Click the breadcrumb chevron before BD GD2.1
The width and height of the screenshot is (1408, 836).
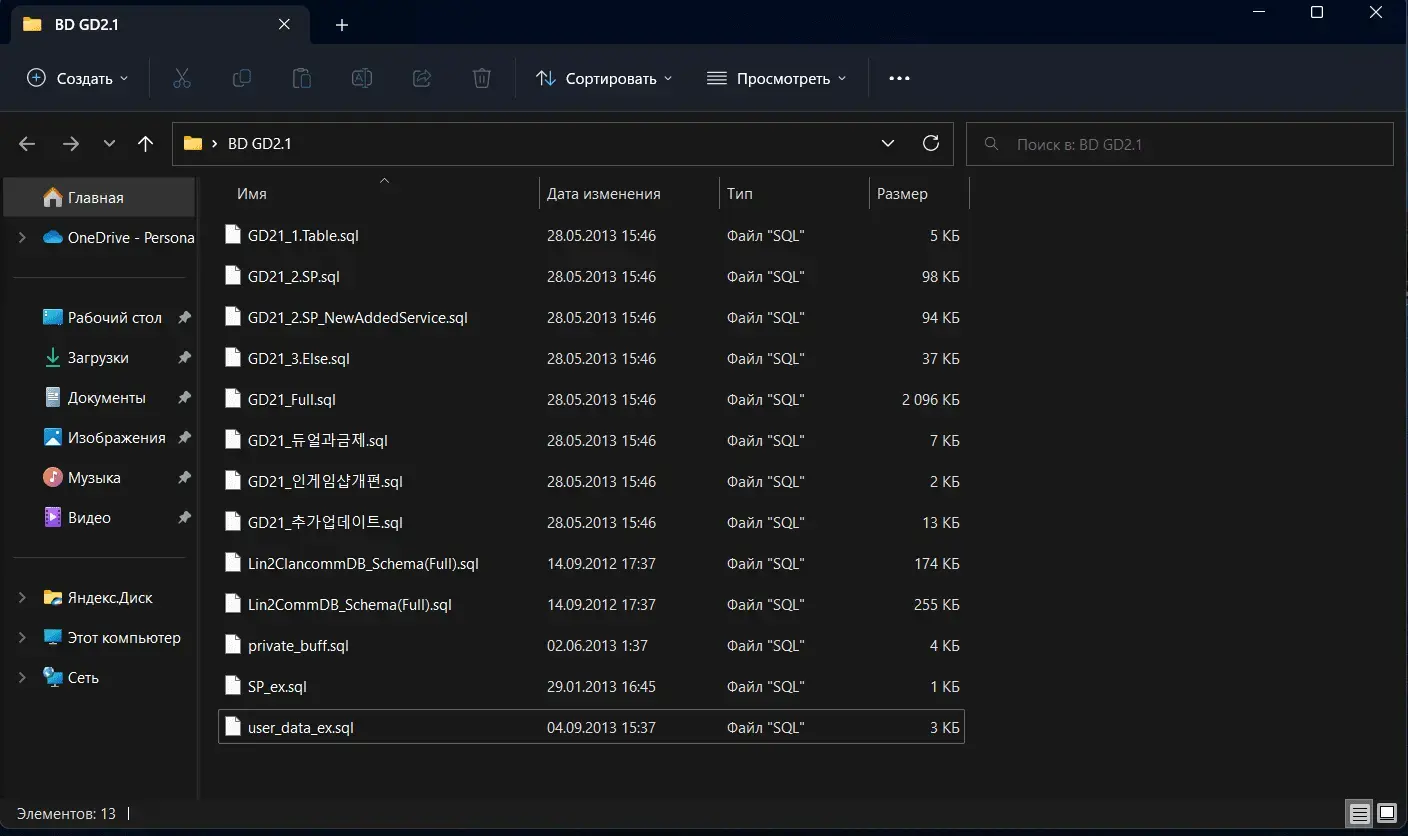point(215,144)
